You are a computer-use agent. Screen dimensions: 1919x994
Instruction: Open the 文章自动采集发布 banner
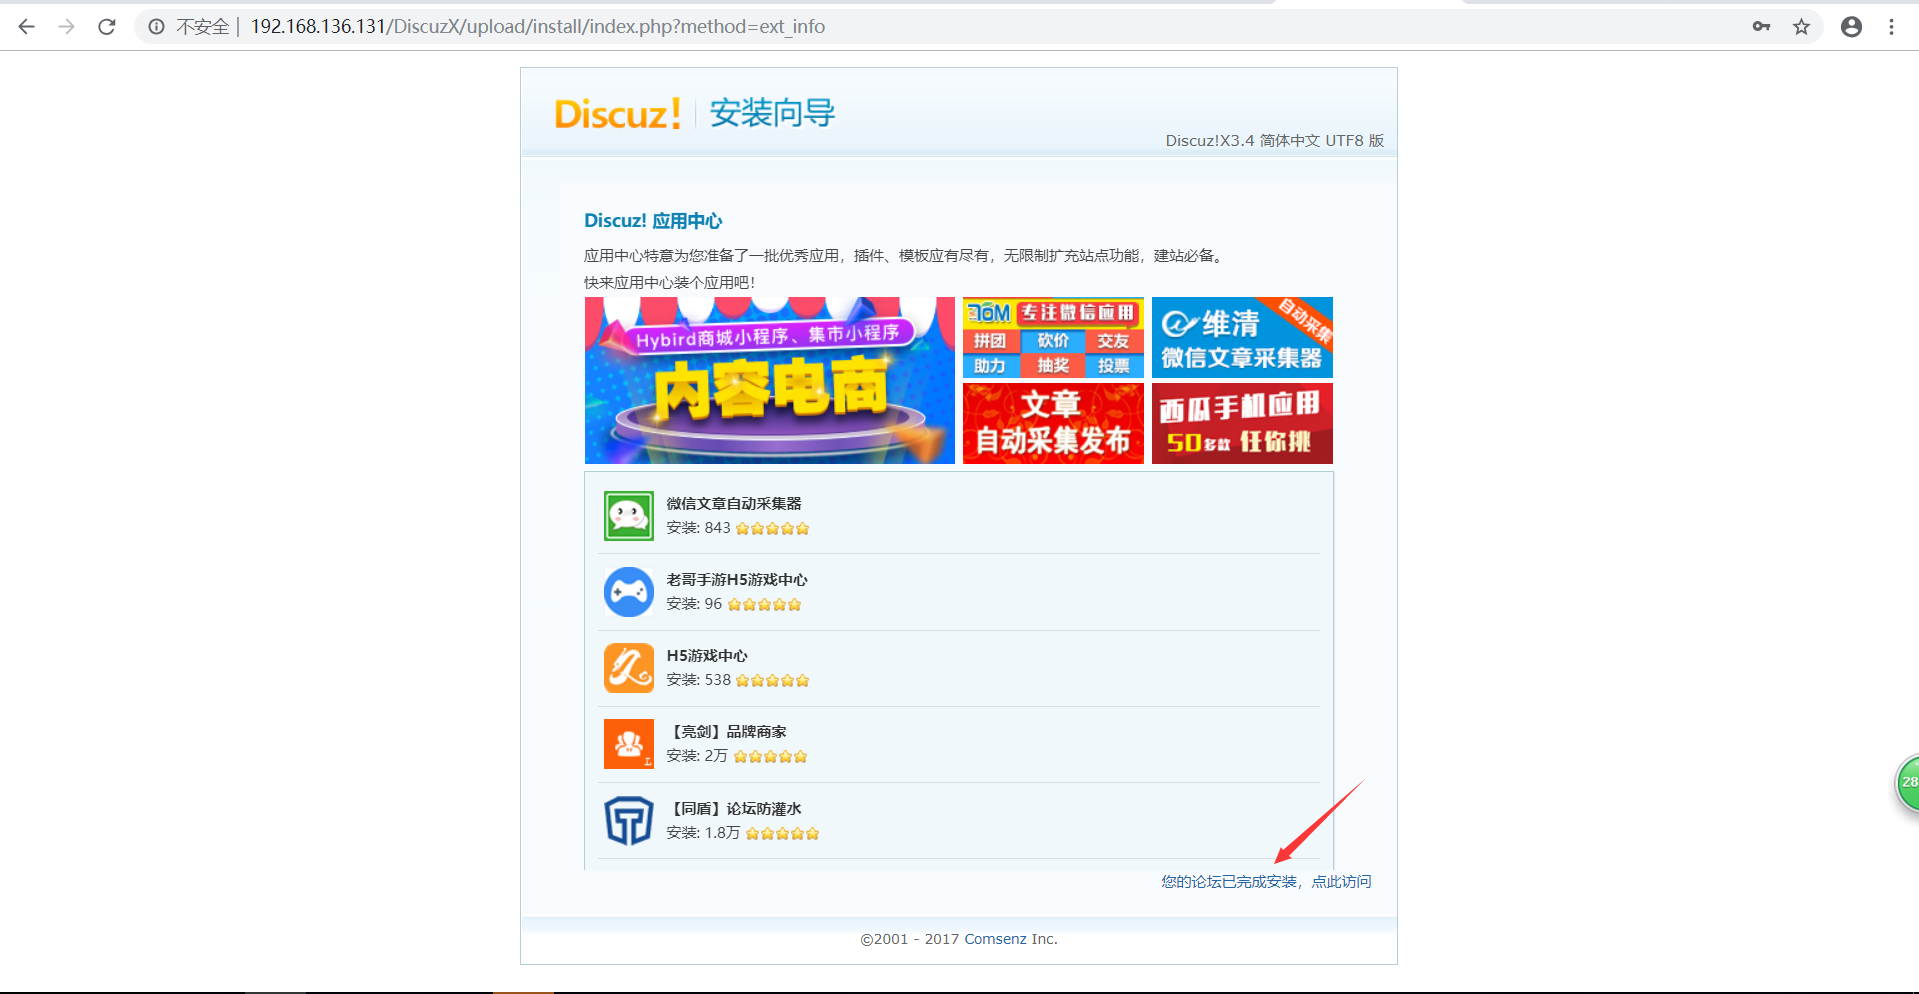pos(1053,423)
